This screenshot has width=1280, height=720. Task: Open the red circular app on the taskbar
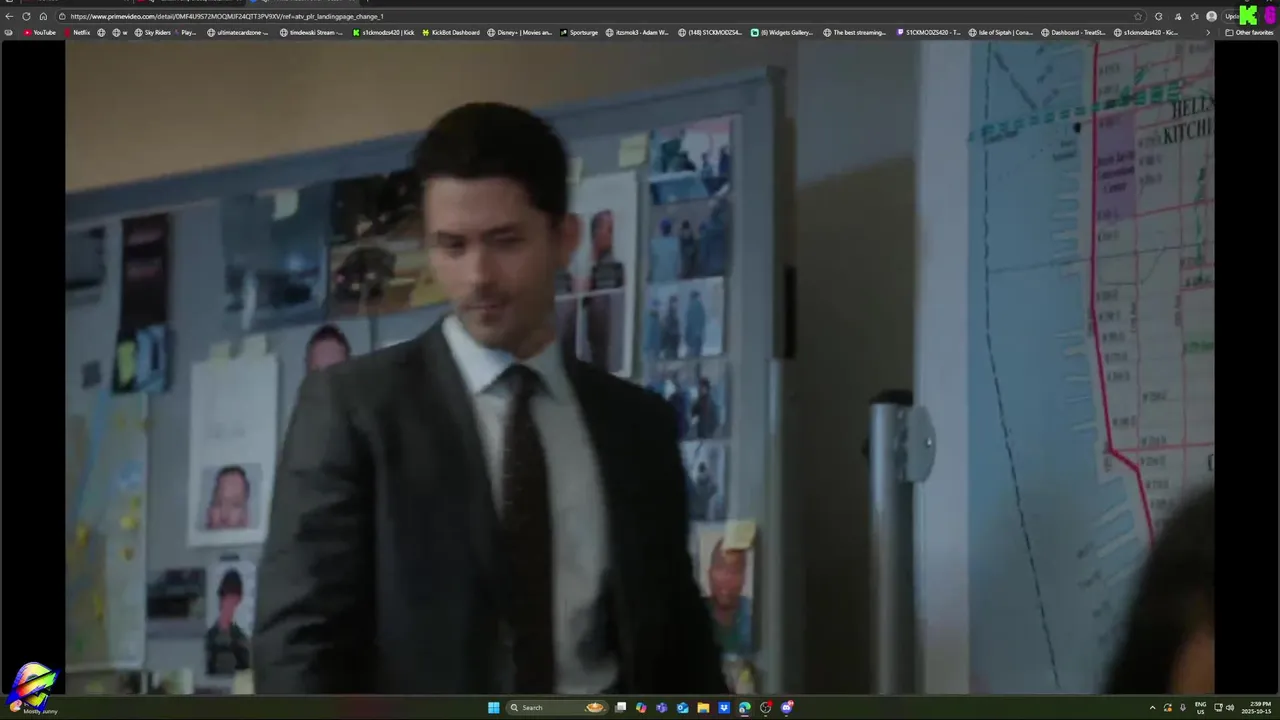pos(766,707)
